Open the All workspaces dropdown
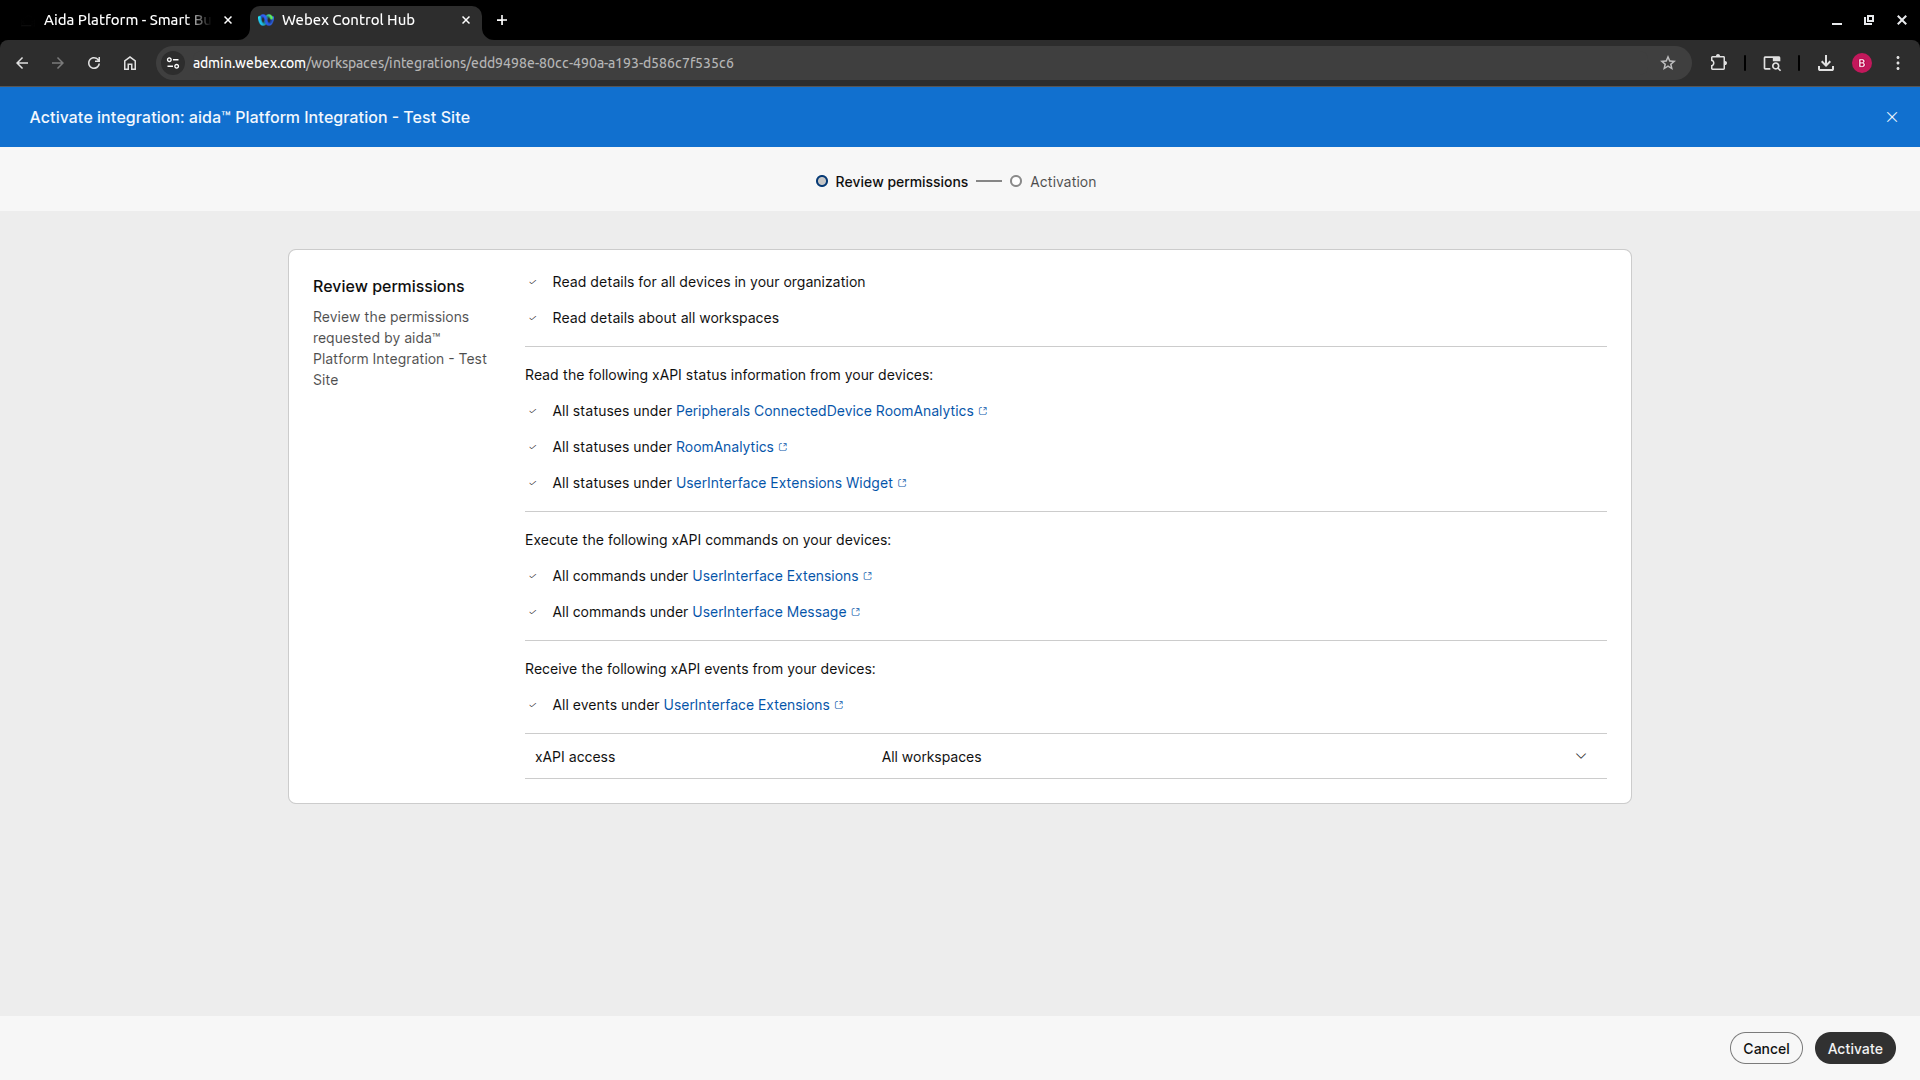 click(x=931, y=757)
